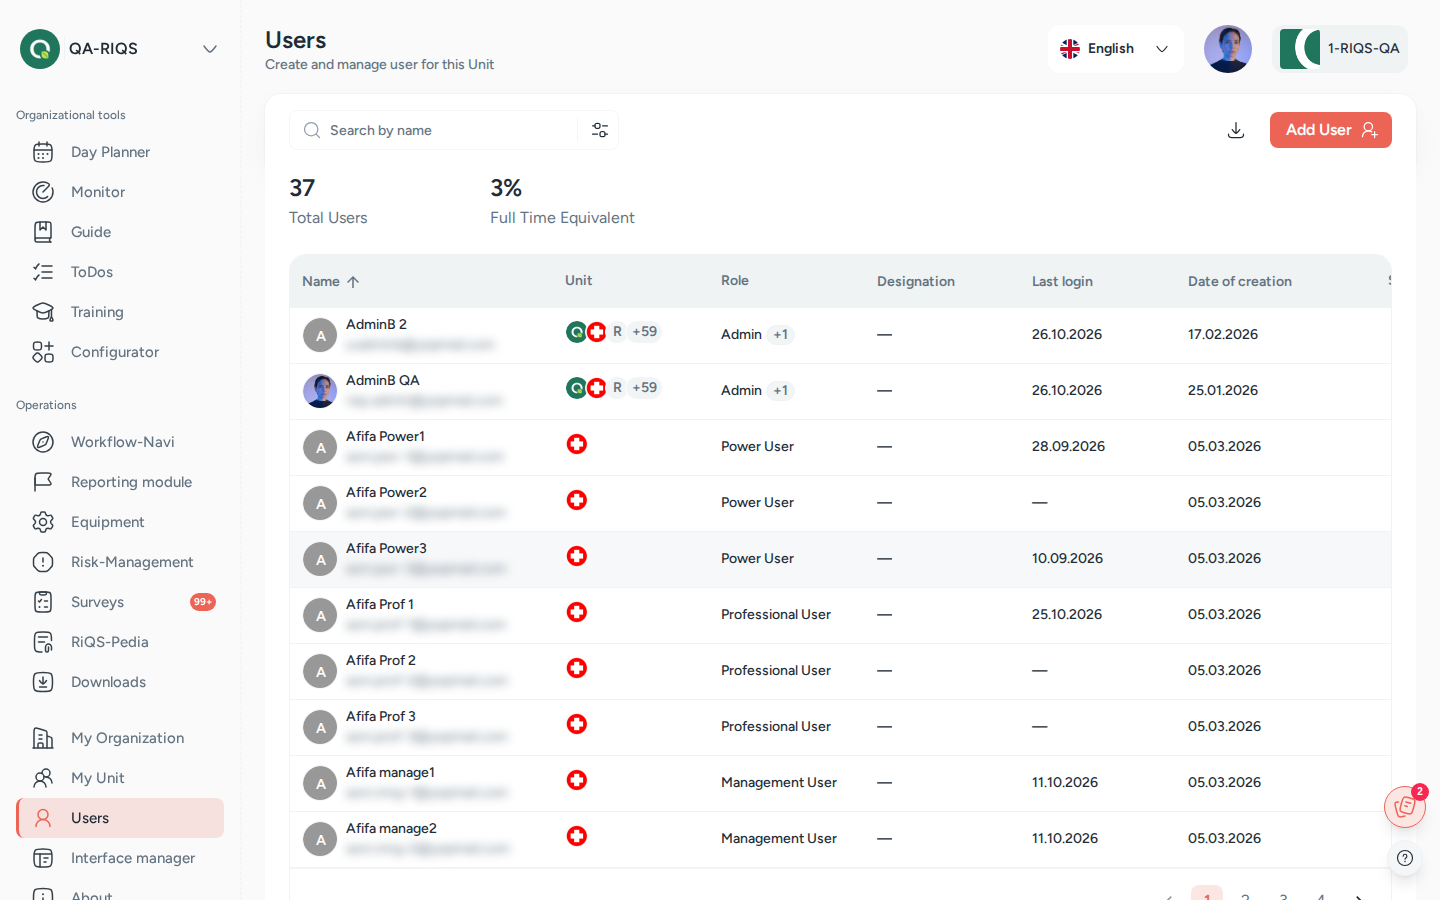
Task: Click the Workflow-Navi compass icon
Action: click(x=43, y=442)
